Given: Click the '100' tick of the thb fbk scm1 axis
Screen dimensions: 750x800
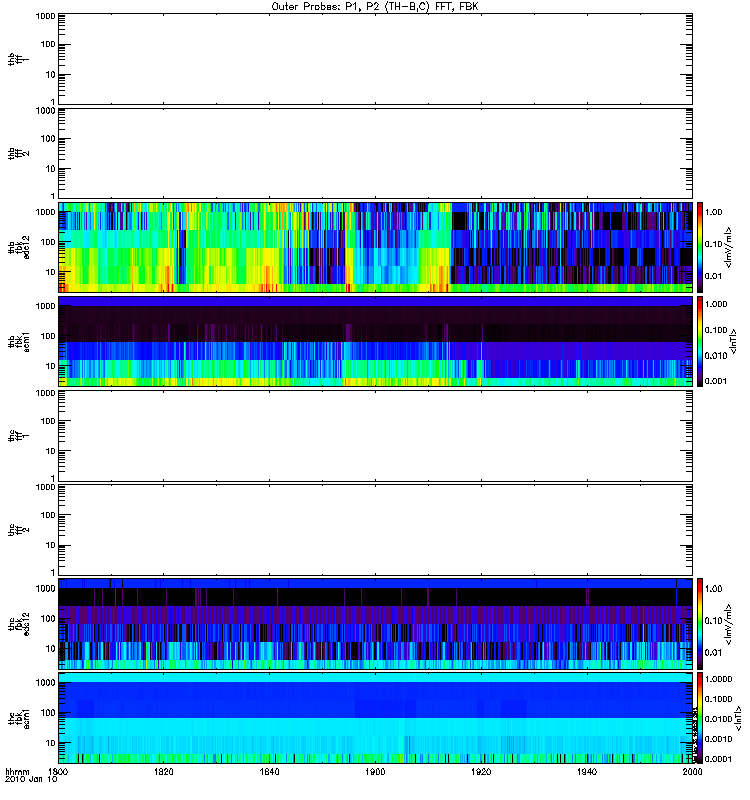Looking at the screenshot, I should [x=48, y=336].
